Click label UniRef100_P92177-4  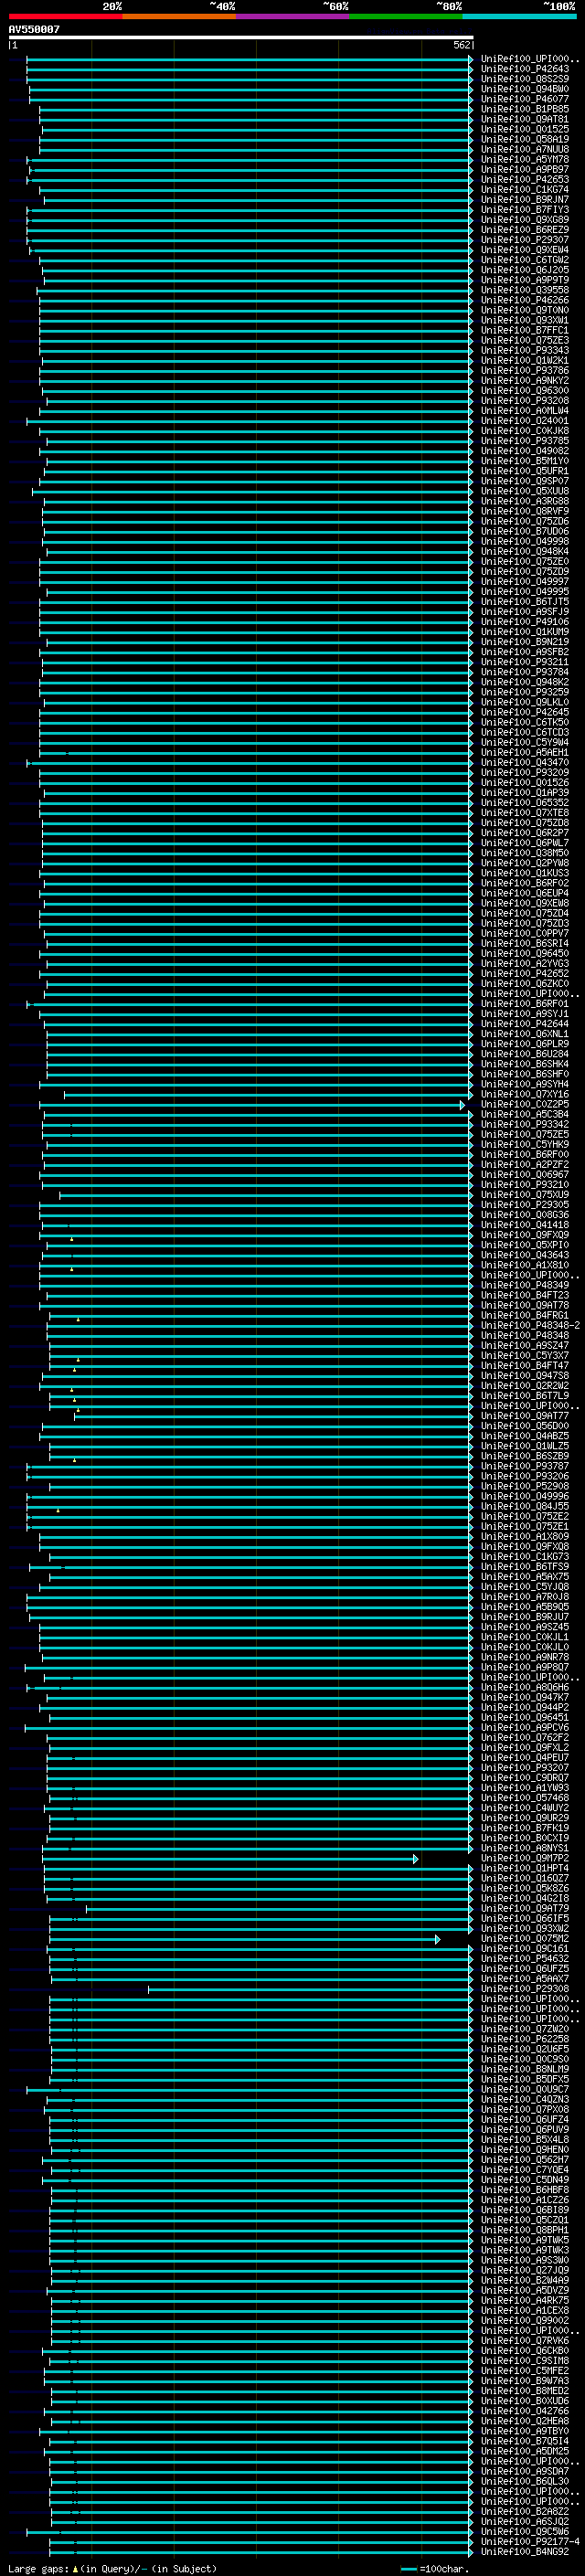click(x=530, y=2541)
